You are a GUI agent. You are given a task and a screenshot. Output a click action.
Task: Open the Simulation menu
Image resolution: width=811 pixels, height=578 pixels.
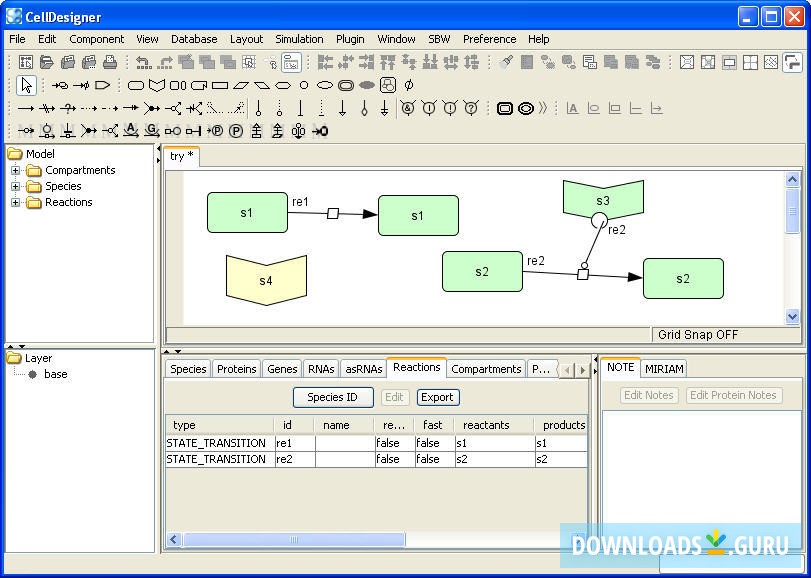click(299, 39)
